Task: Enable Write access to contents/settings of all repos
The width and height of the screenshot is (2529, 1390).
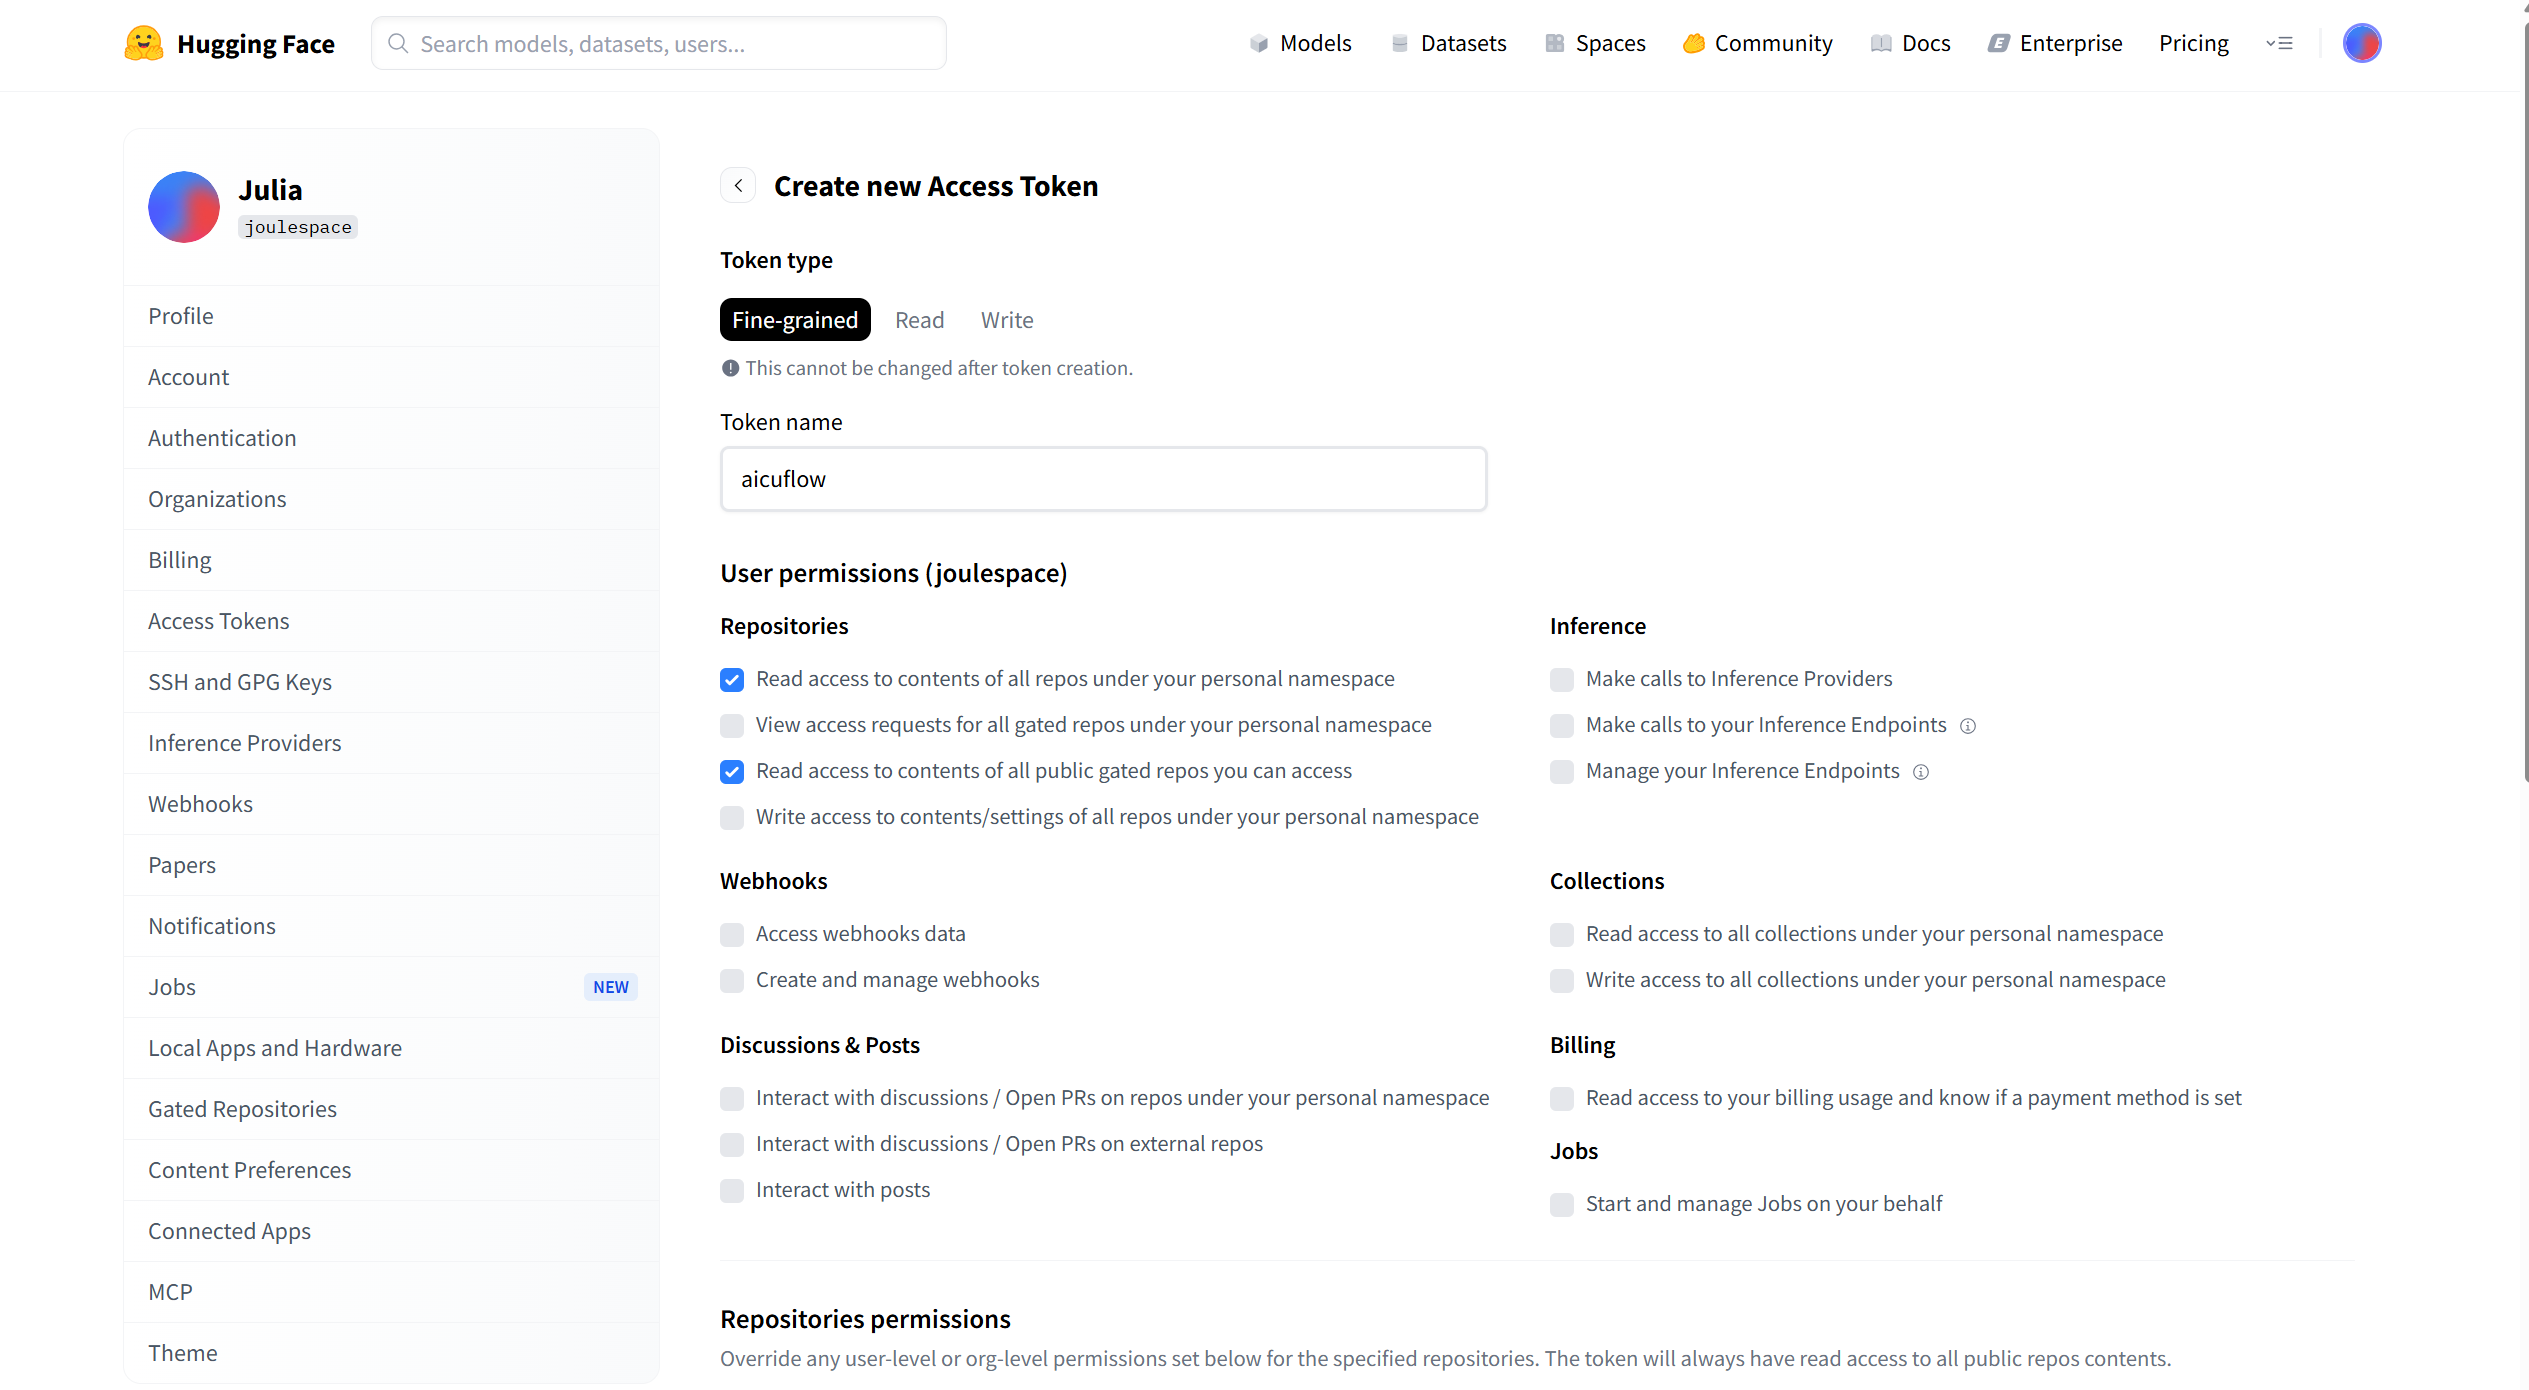Action: coord(732,818)
